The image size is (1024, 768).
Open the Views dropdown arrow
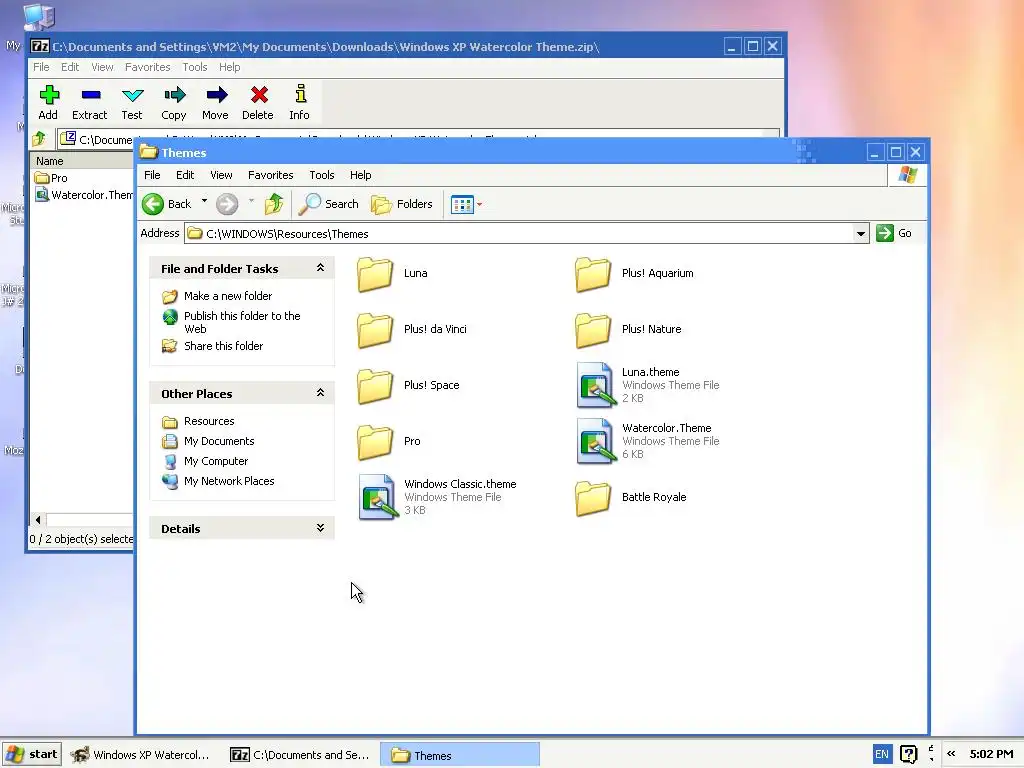tap(479, 204)
